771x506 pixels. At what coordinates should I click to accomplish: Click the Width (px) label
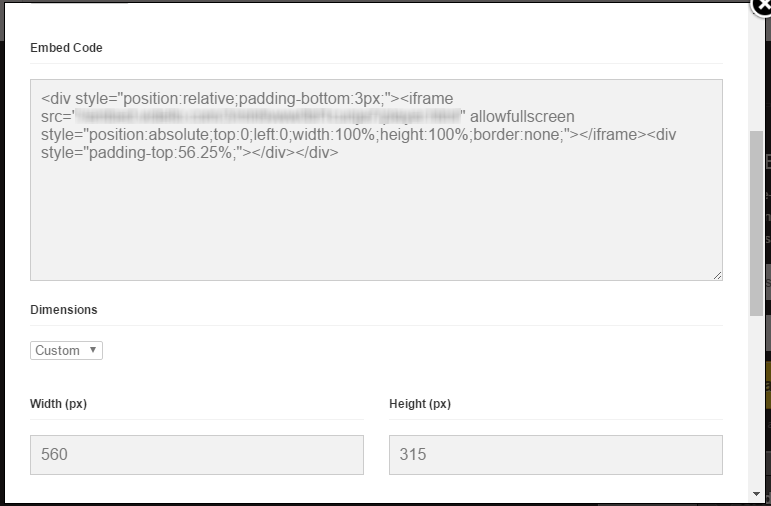[59, 404]
